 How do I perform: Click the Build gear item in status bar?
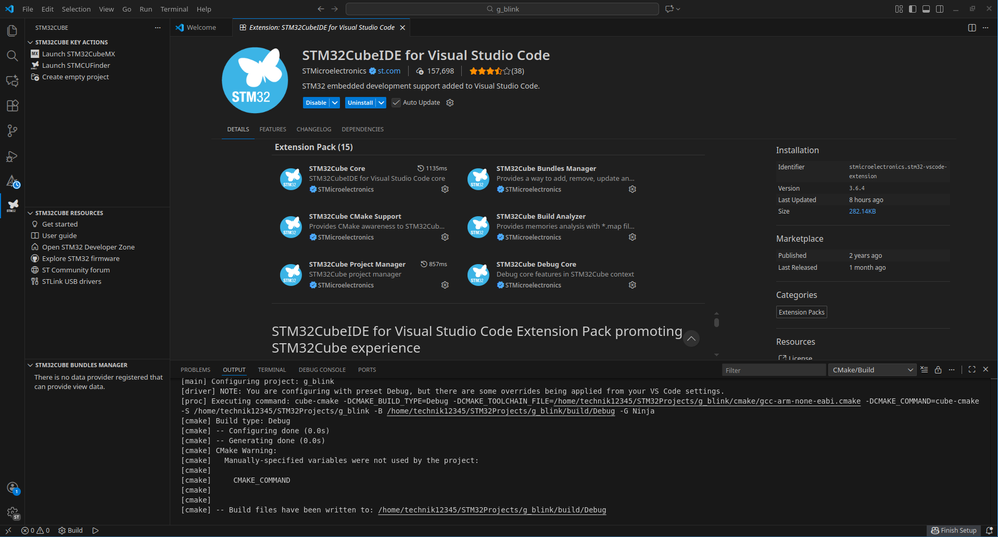pyautogui.click(x=71, y=531)
